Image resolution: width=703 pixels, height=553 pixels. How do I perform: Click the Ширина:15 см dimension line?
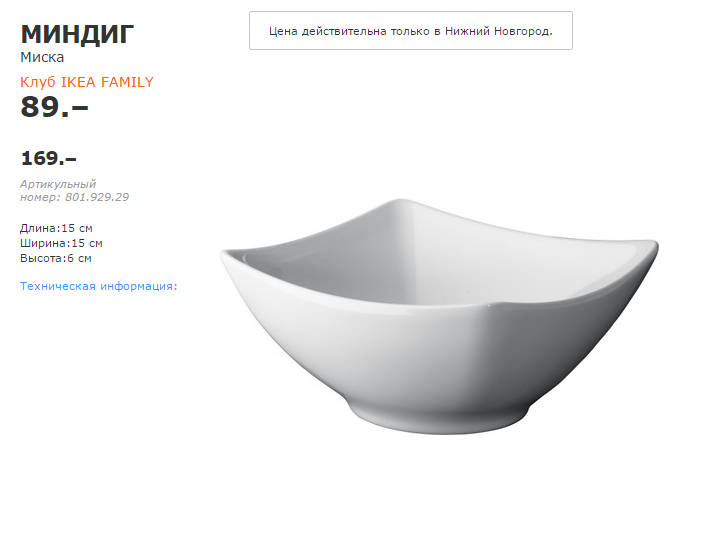click(61, 244)
